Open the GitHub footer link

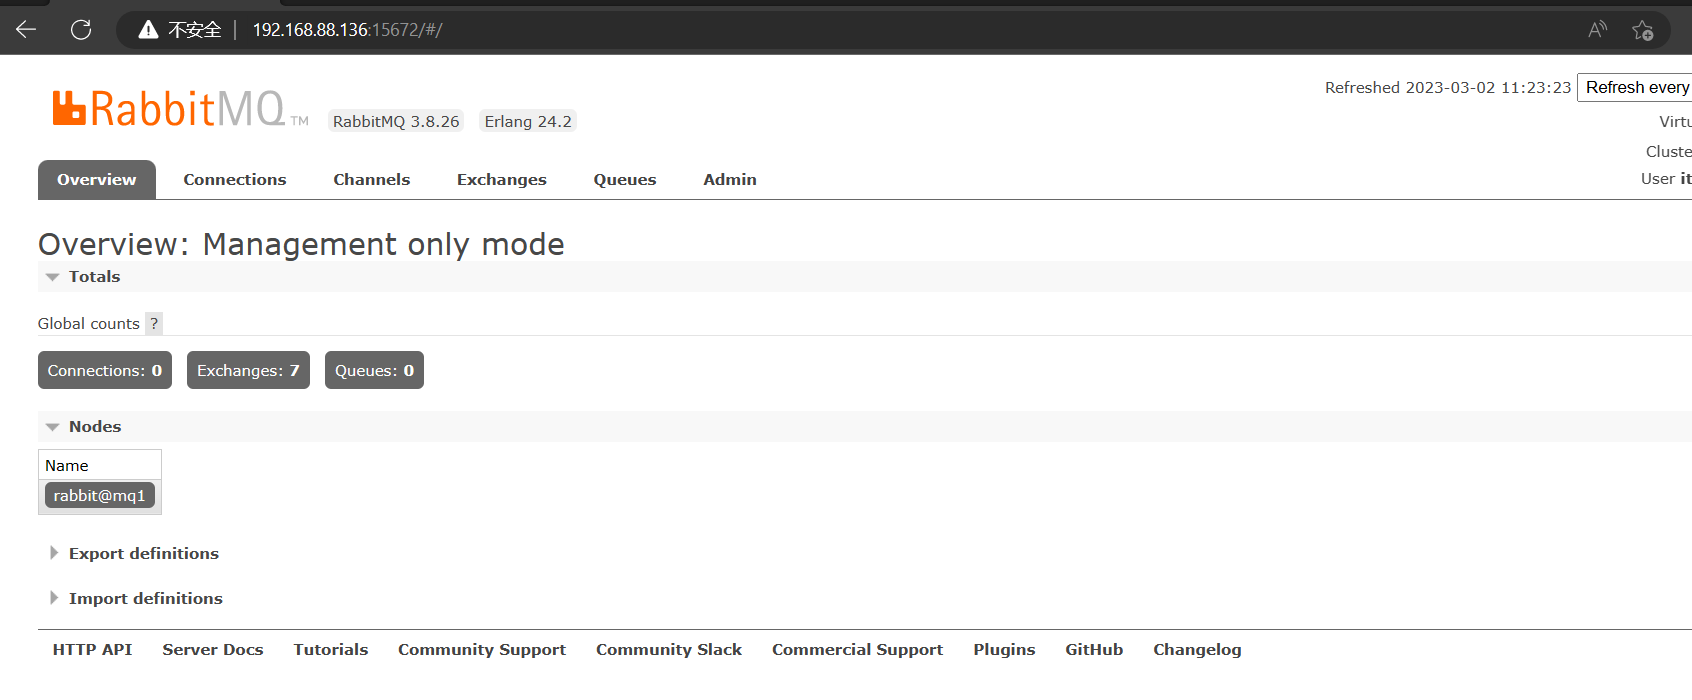tap(1094, 650)
